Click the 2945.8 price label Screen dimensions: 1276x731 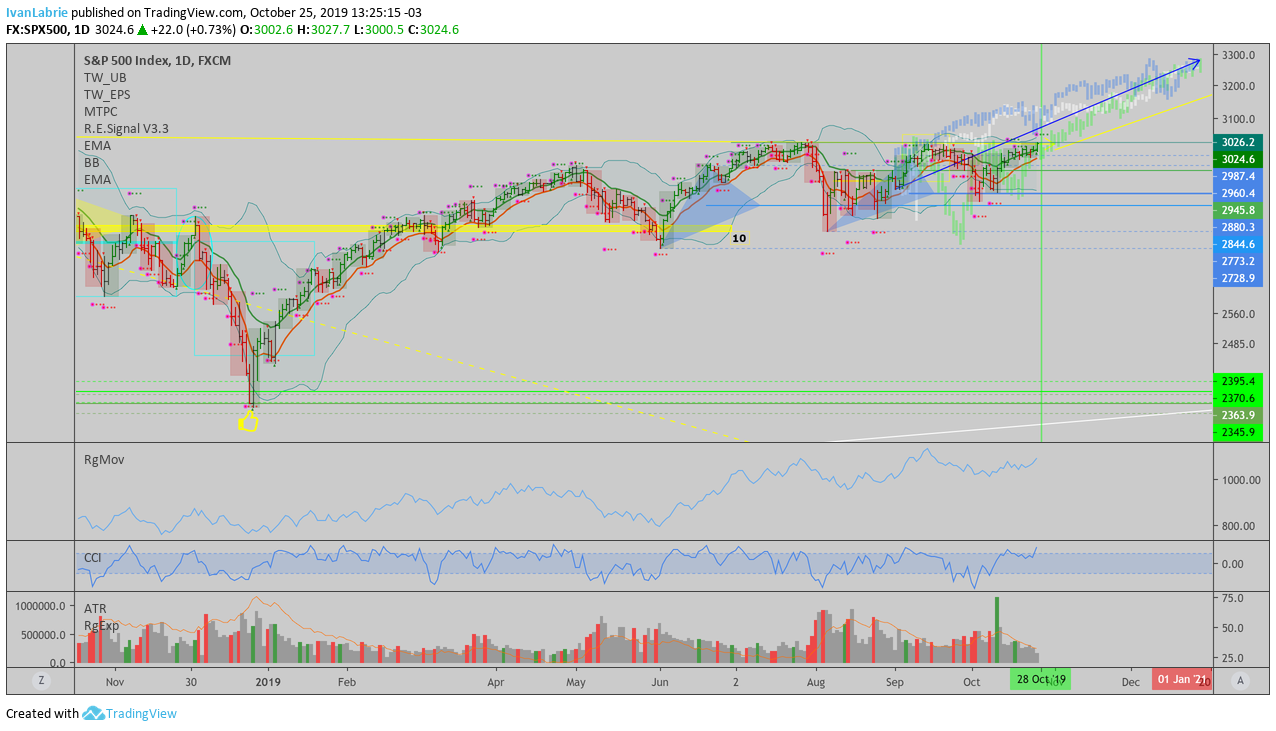pyautogui.click(x=1238, y=210)
